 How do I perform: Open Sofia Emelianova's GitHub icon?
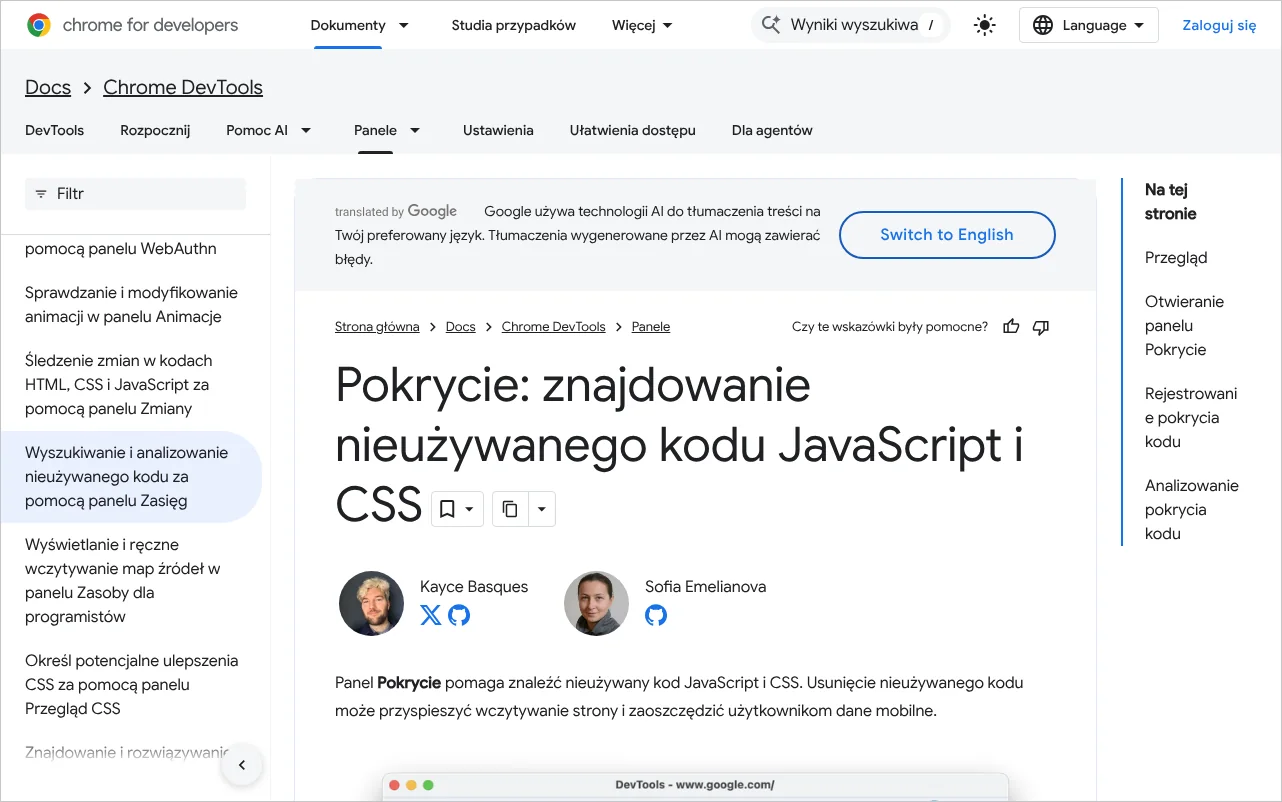(656, 614)
